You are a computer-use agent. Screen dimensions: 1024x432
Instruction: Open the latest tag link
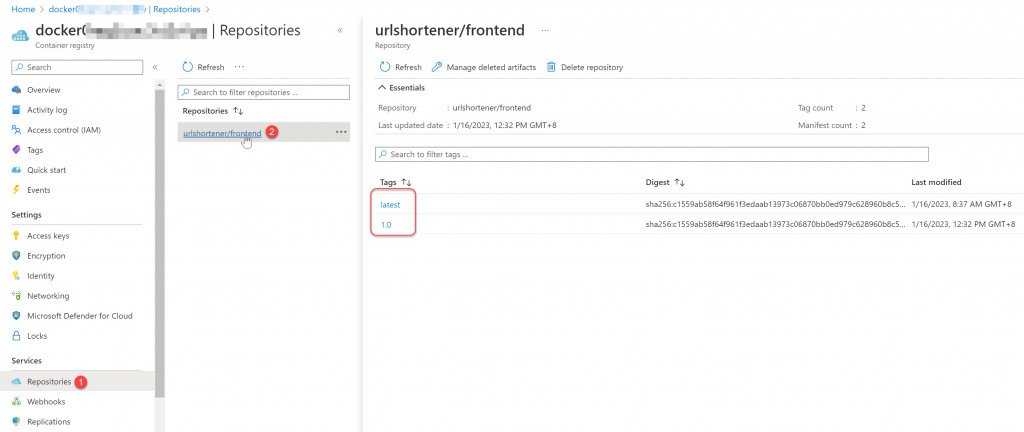pyautogui.click(x=390, y=204)
